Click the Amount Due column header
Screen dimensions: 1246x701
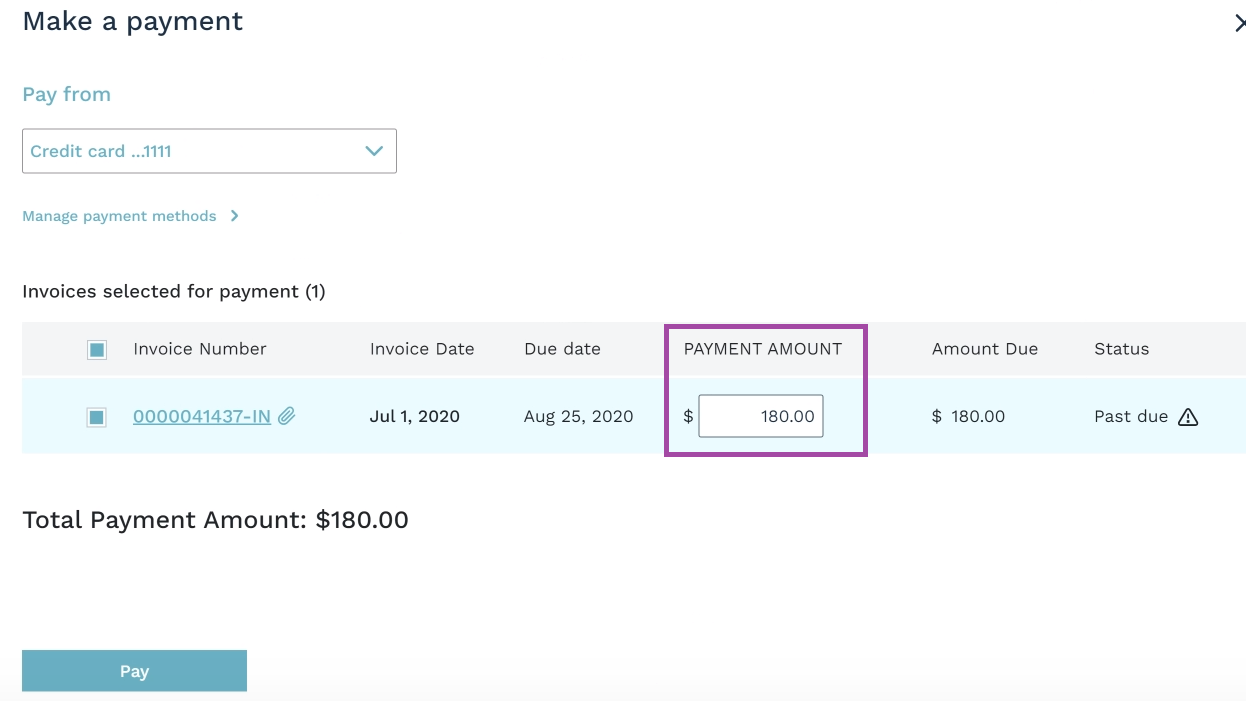pyautogui.click(x=984, y=349)
